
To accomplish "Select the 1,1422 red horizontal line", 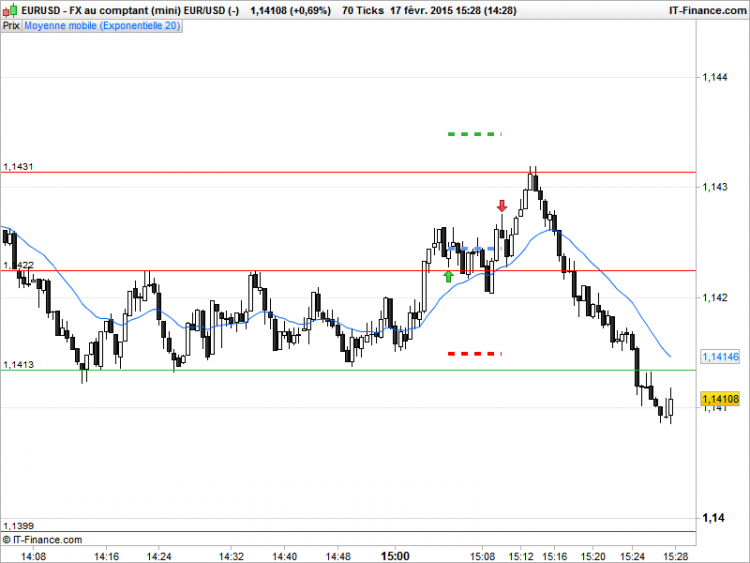I will point(348,271).
